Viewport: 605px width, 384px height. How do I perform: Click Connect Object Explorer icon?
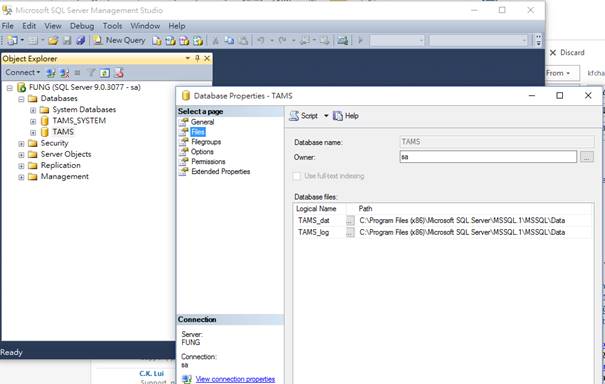pos(51,73)
